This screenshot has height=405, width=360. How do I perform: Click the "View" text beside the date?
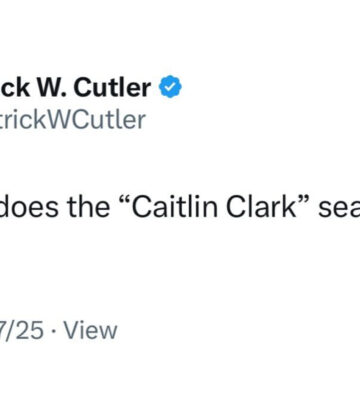(90, 330)
